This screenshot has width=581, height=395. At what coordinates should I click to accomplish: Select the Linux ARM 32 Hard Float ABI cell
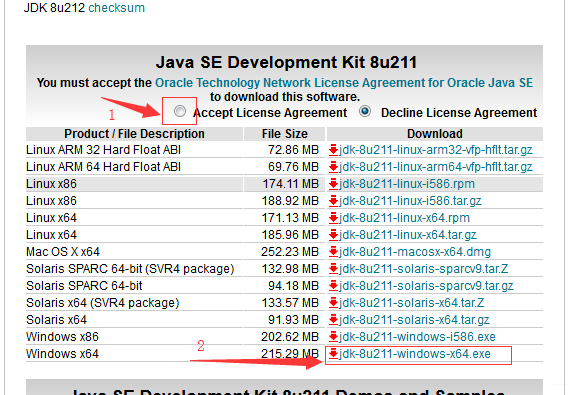(135, 150)
